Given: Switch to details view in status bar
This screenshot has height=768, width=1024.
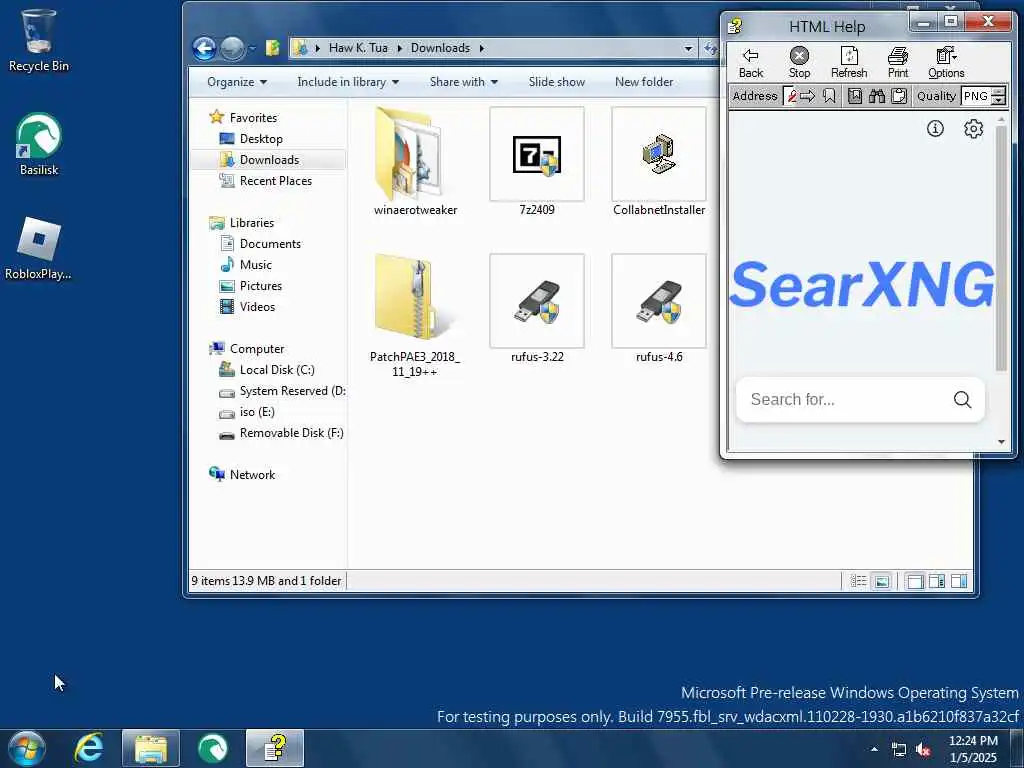Looking at the screenshot, I should pyautogui.click(x=858, y=581).
